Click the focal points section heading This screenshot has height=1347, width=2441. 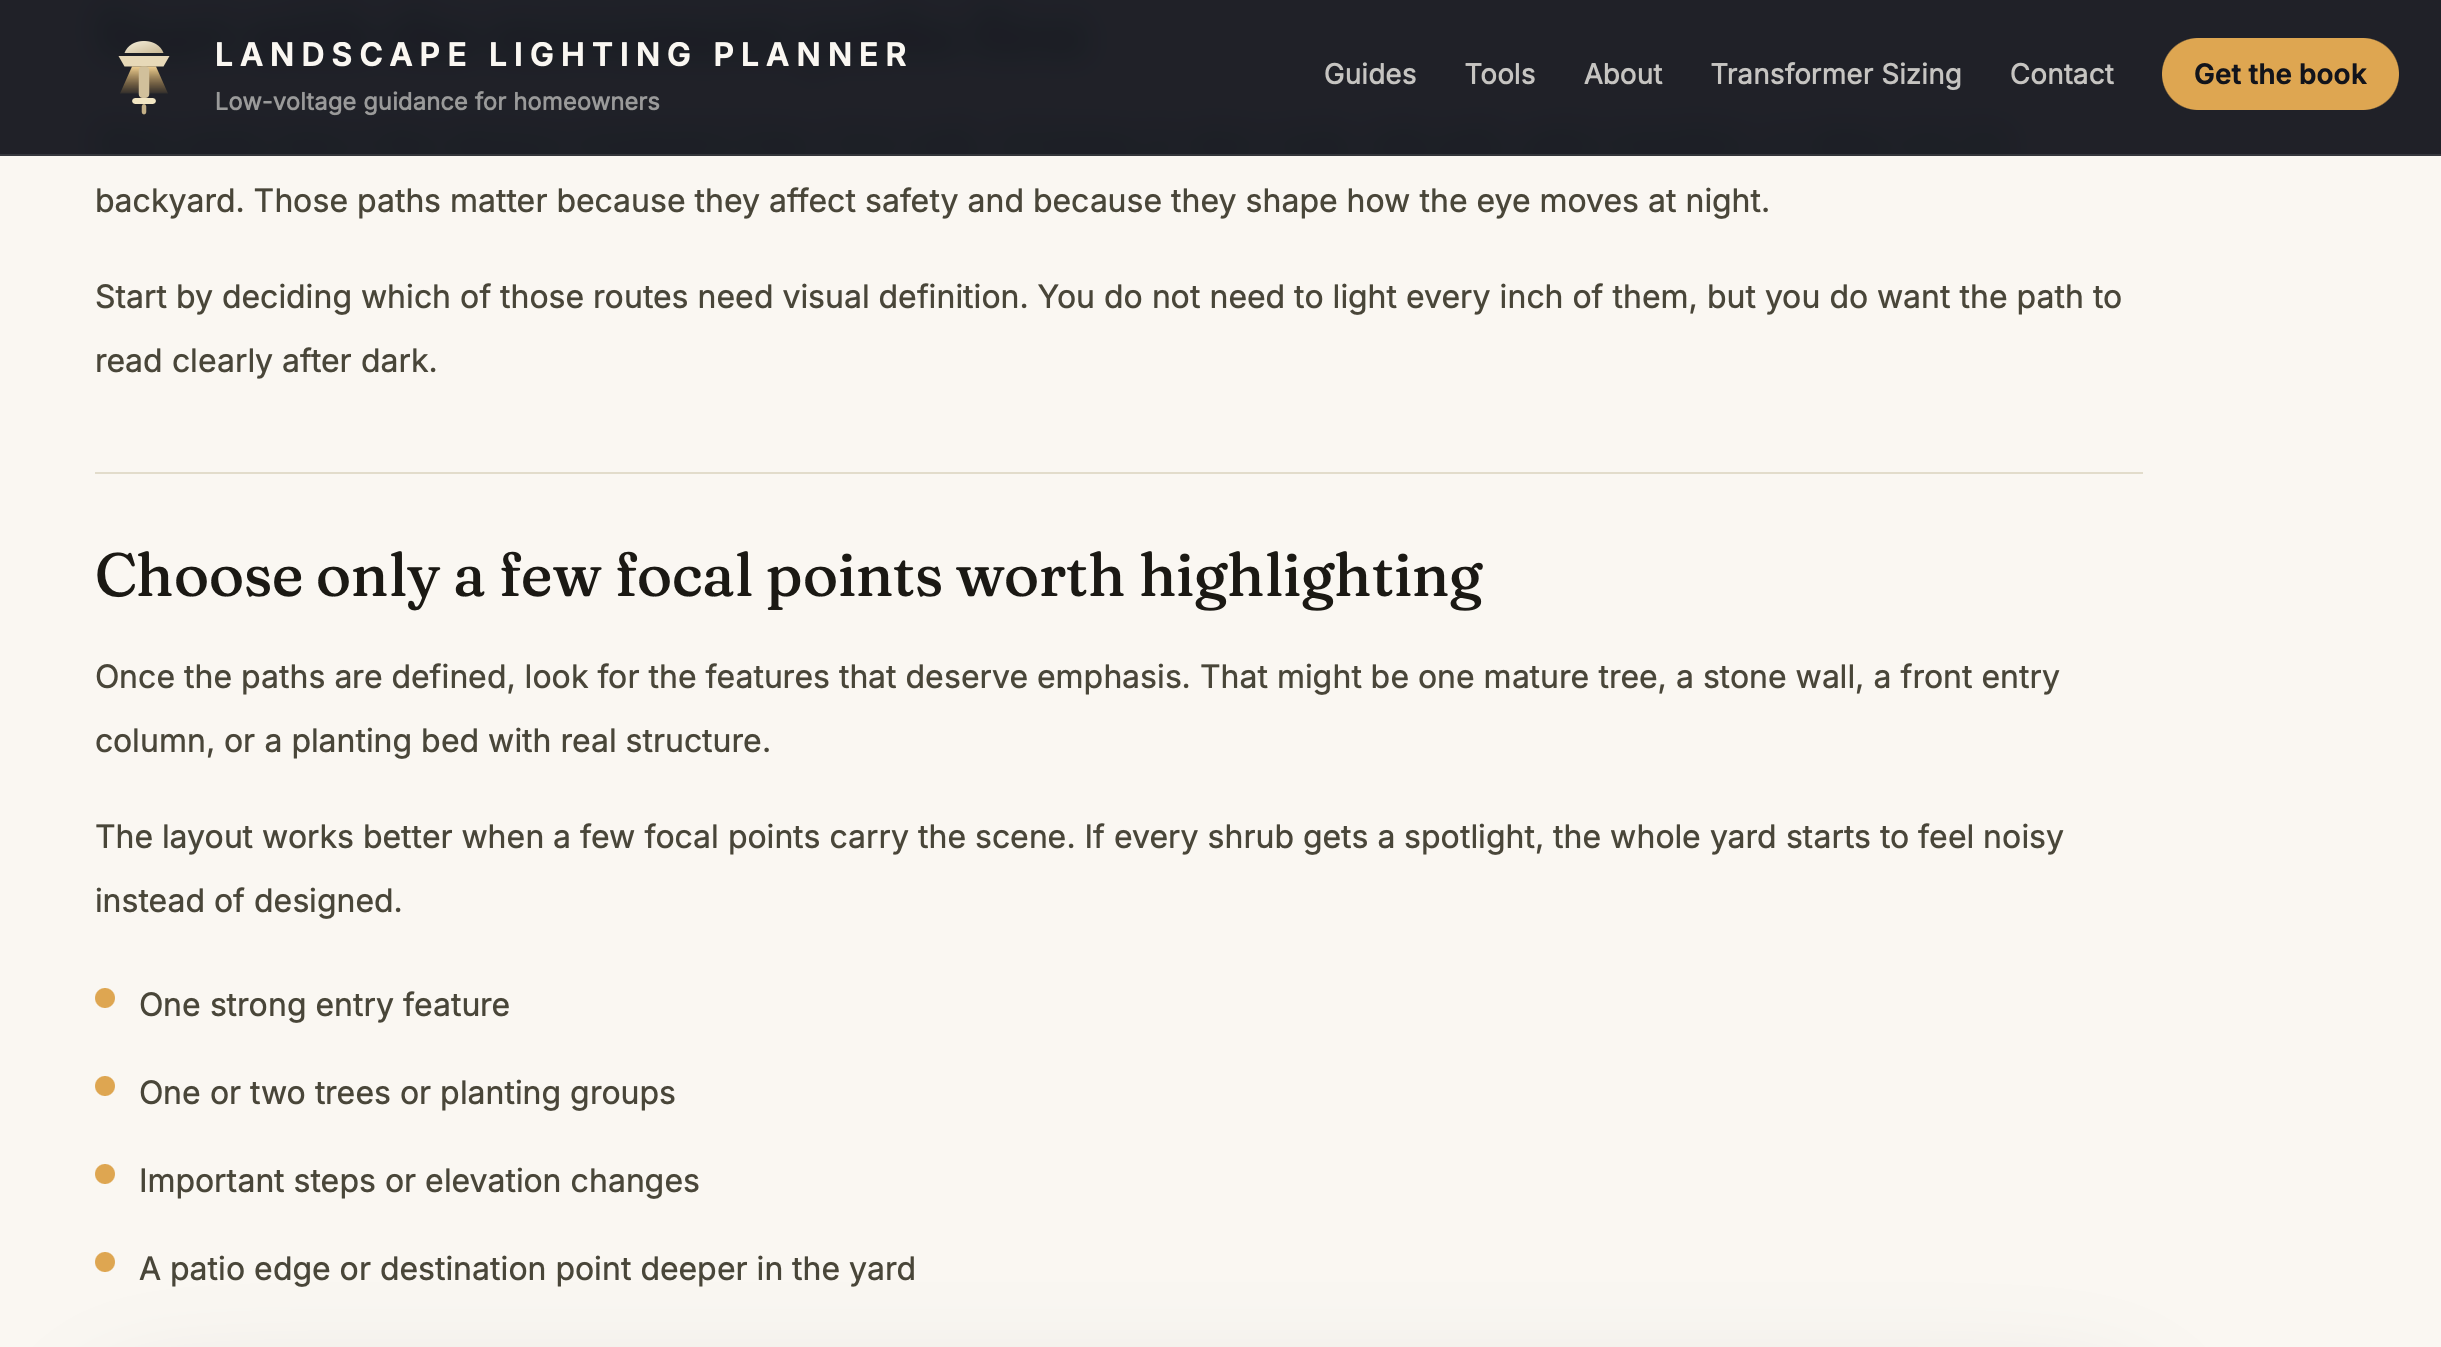tap(788, 577)
